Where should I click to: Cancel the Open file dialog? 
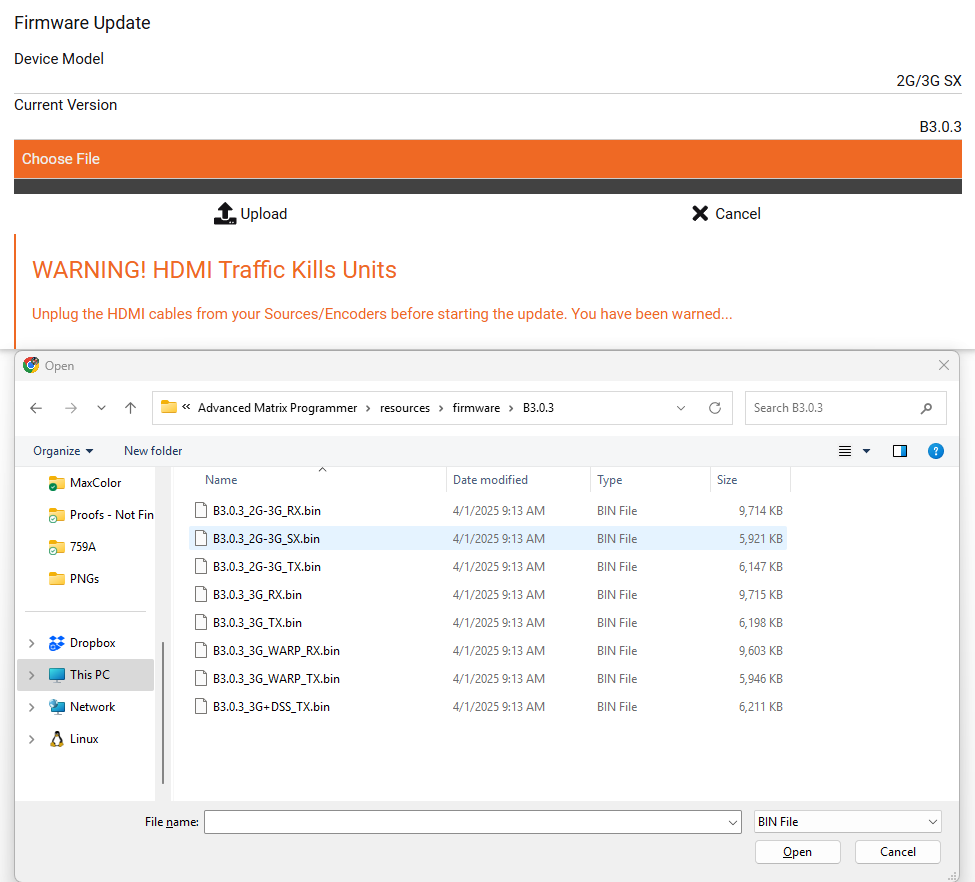[897, 852]
